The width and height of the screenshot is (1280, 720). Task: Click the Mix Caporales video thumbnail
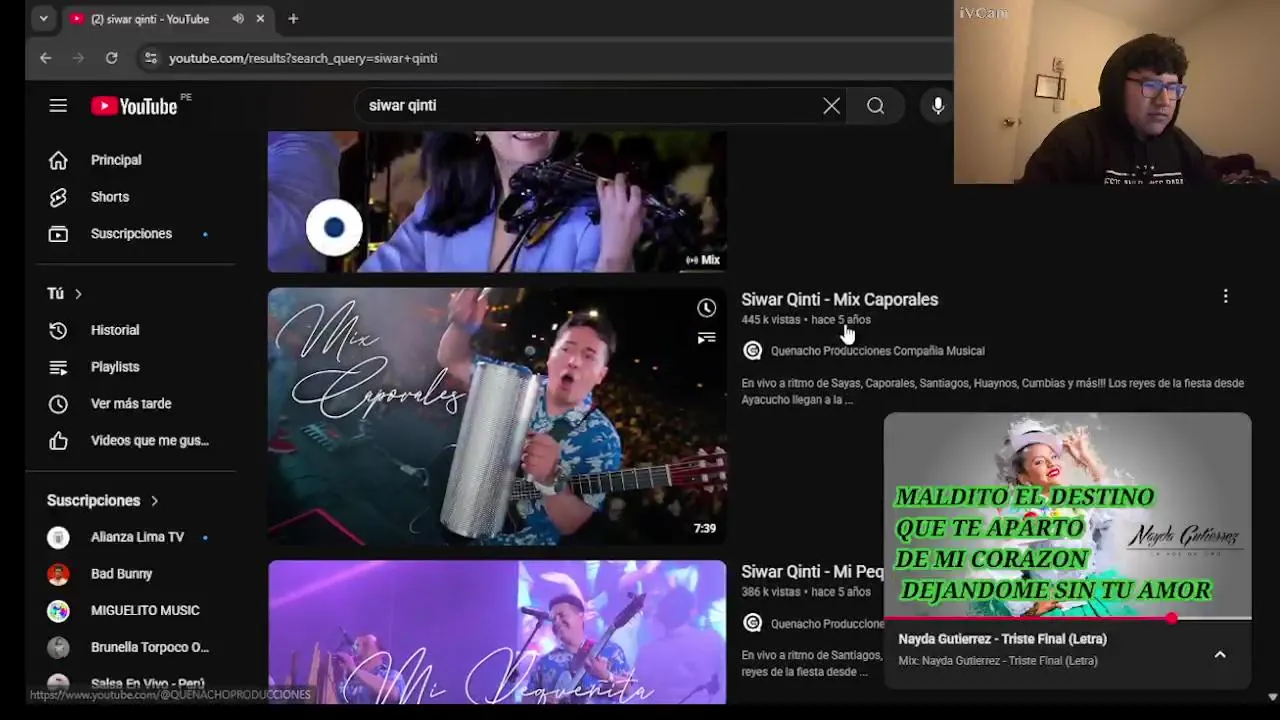pyautogui.click(x=497, y=416)
